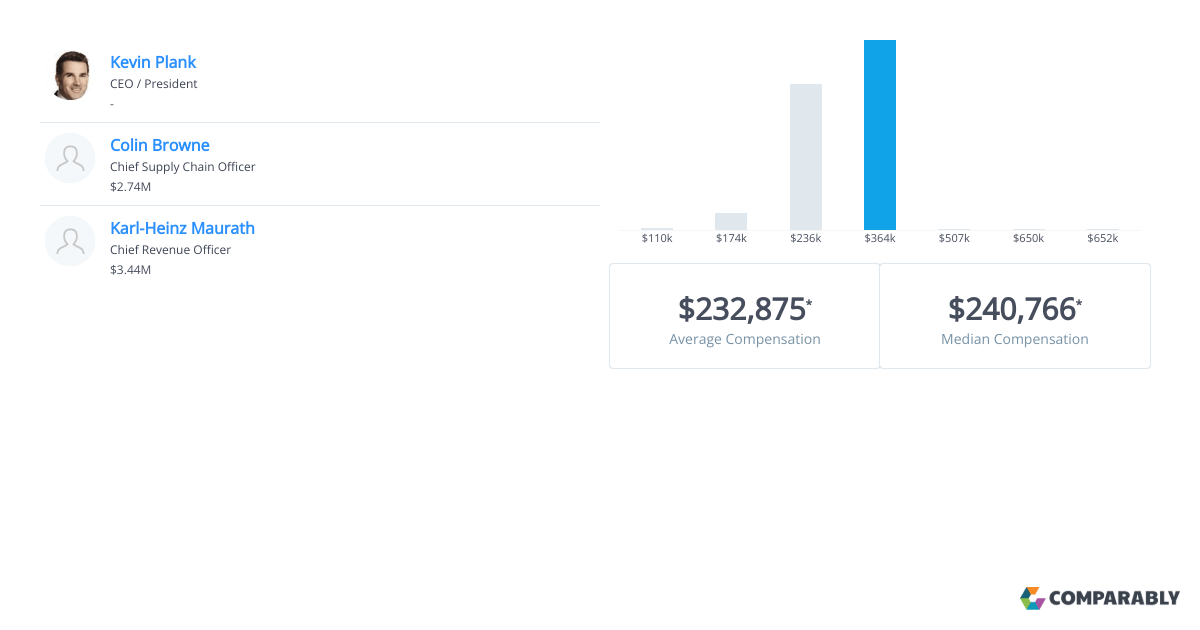Click the $507k axis label
This screenshot has height=630, width=1200.
(954, 238)
